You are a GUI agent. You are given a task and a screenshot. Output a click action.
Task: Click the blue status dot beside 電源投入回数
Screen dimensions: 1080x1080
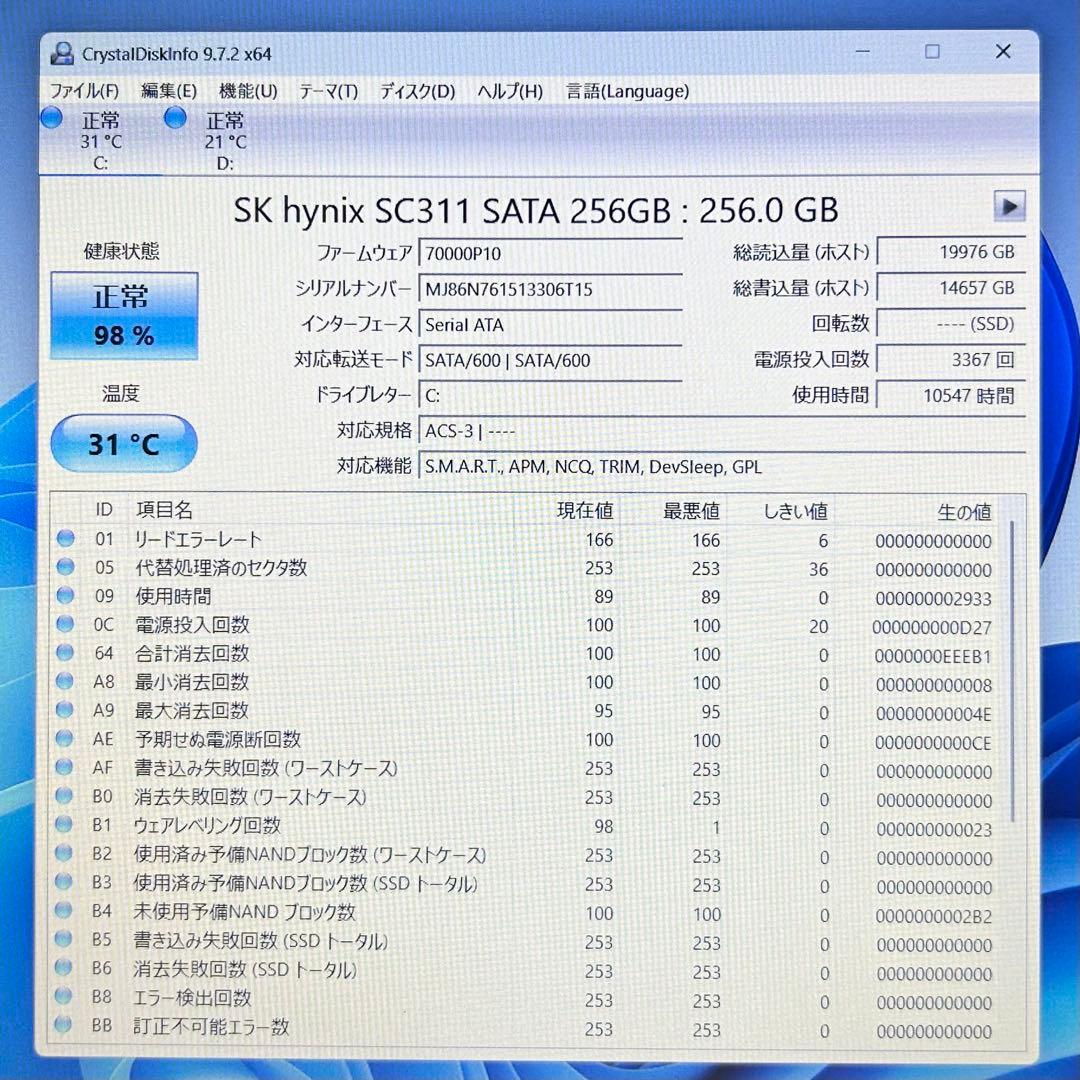point(65,625)
